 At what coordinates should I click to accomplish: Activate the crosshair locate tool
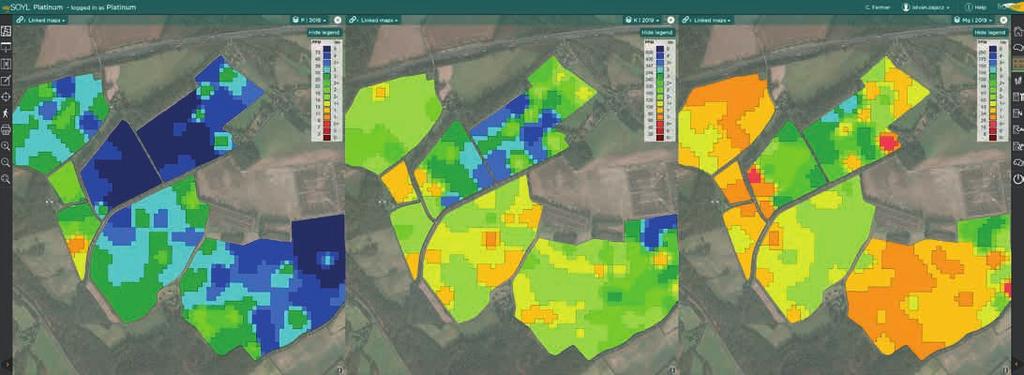point(6,96)
